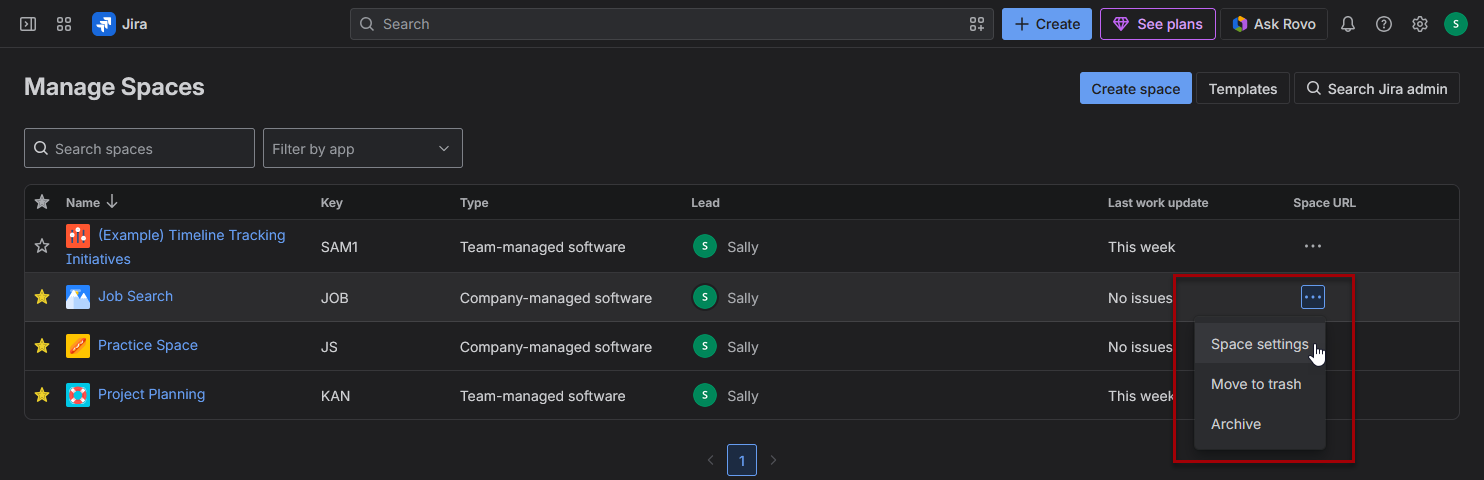This screenshot has height=480, width=1484.
Task: Open the app switcher grid icon
Action: click(64, 24)
